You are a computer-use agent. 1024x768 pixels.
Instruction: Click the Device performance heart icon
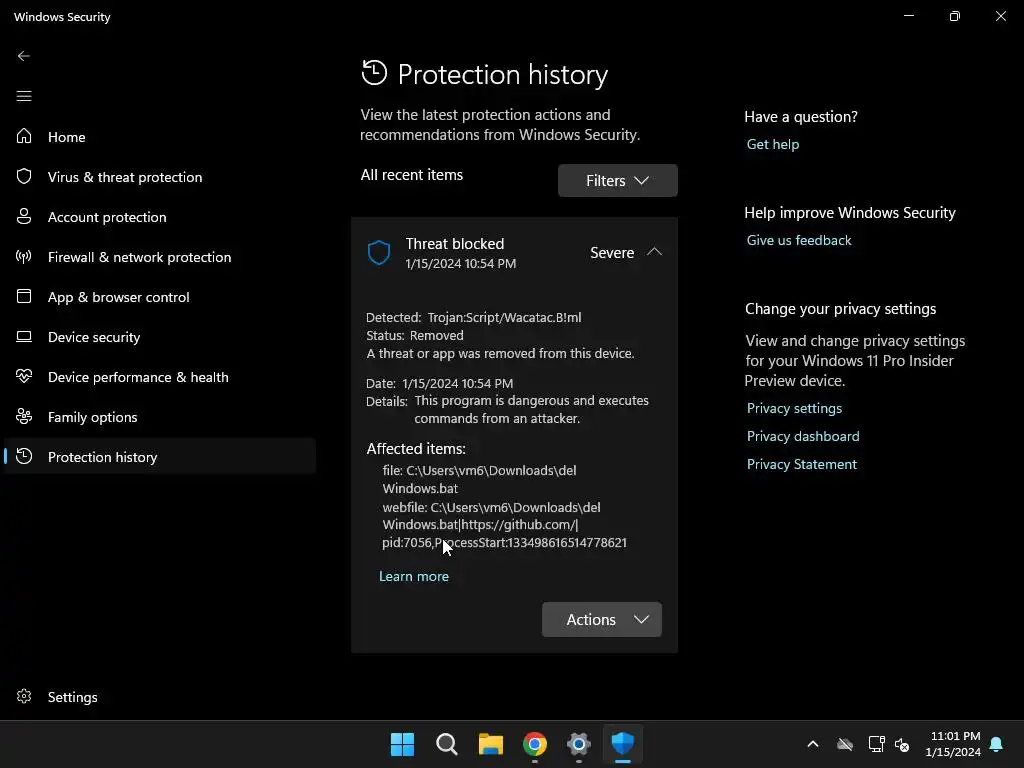pos(24,376)
